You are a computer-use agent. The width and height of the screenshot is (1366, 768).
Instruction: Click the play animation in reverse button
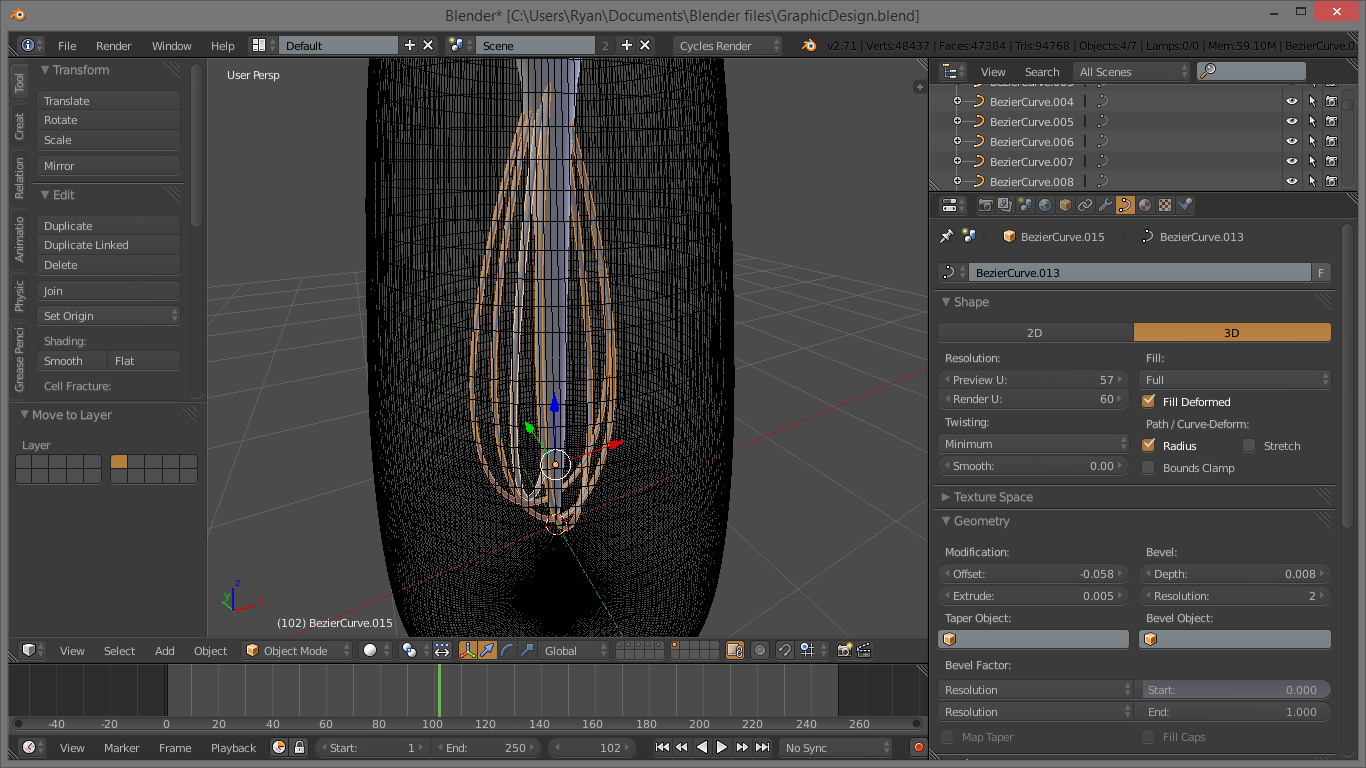[x=702, y=747]
